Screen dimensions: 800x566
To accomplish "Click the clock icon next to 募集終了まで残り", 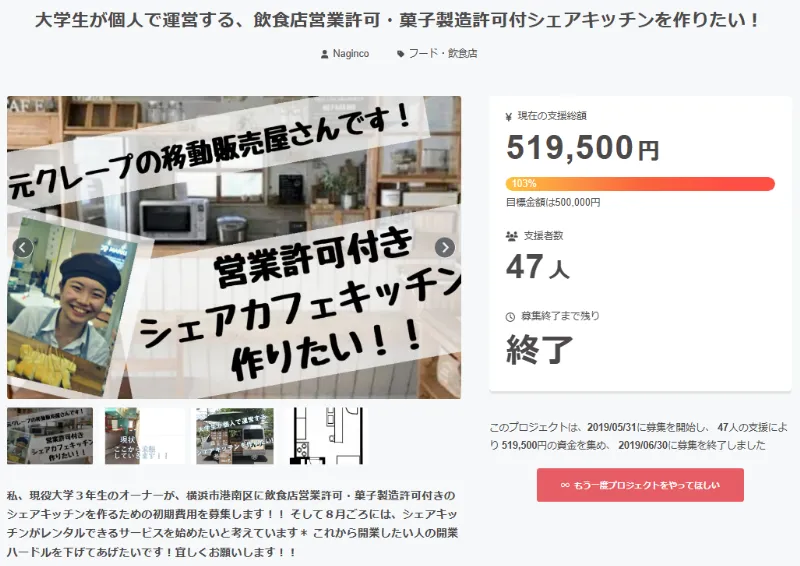I will [x=510, y=317].
